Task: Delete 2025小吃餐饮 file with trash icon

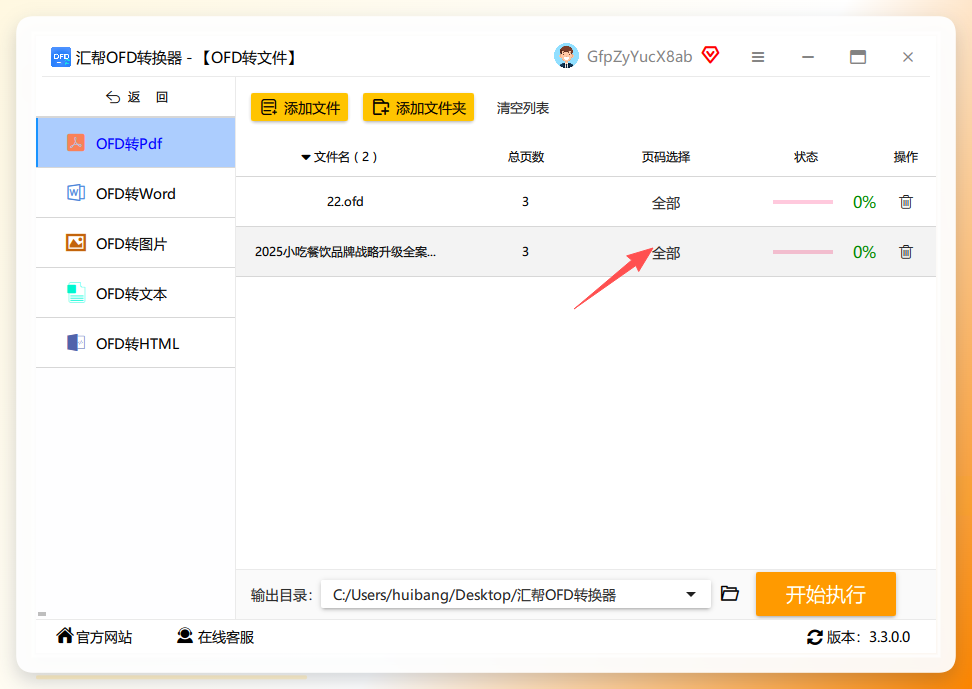Action: point(906,252)
